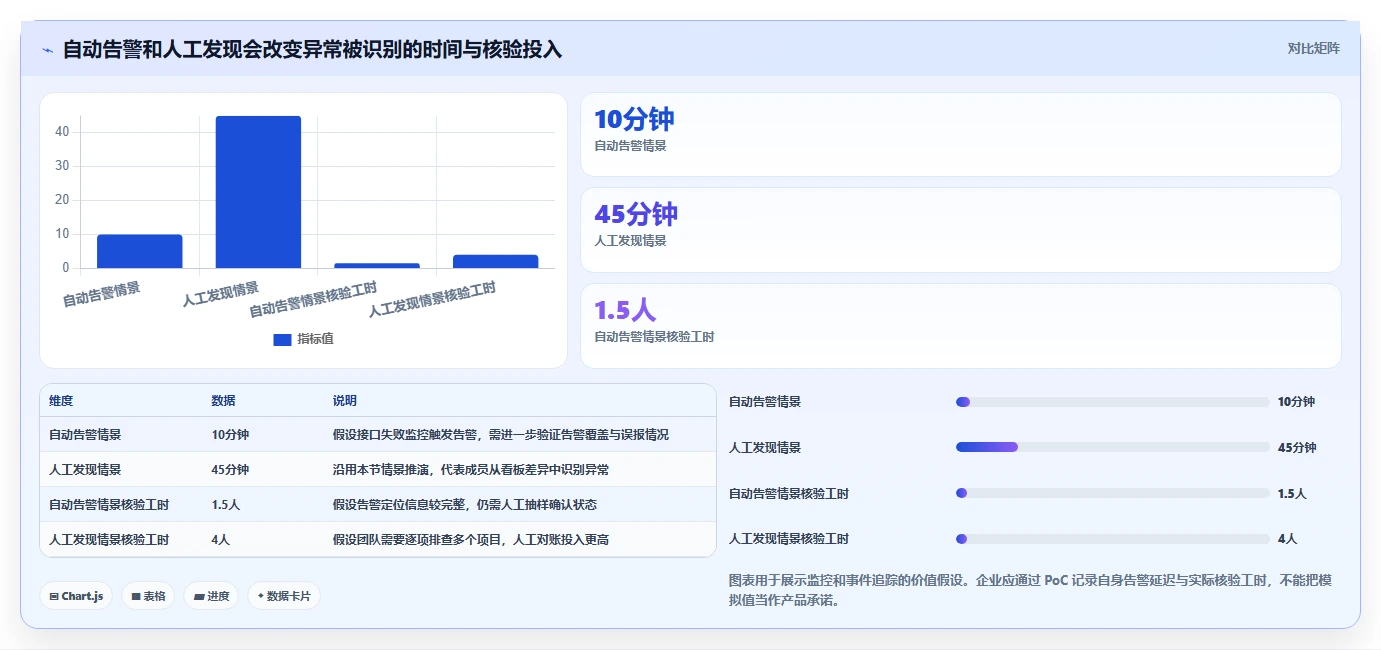Click 10分钟 value beside progress bar
1381x650 pixels.
tap(1296, 402)
